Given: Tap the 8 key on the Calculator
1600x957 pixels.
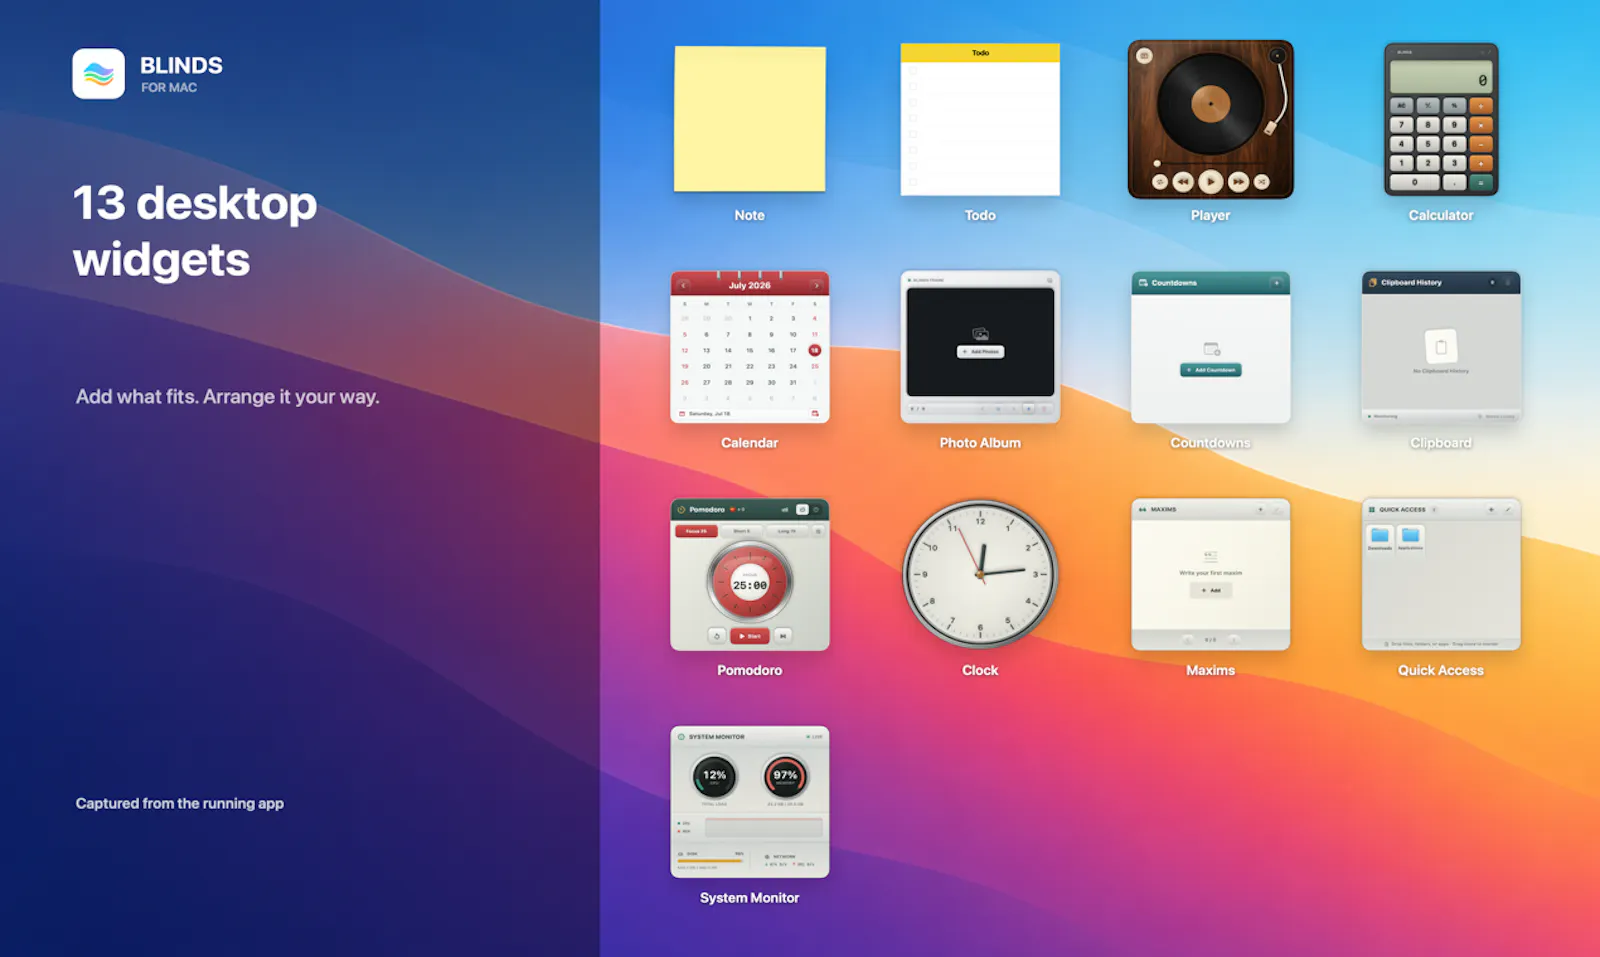Looking at the screenshot, I should (1428, 125).
